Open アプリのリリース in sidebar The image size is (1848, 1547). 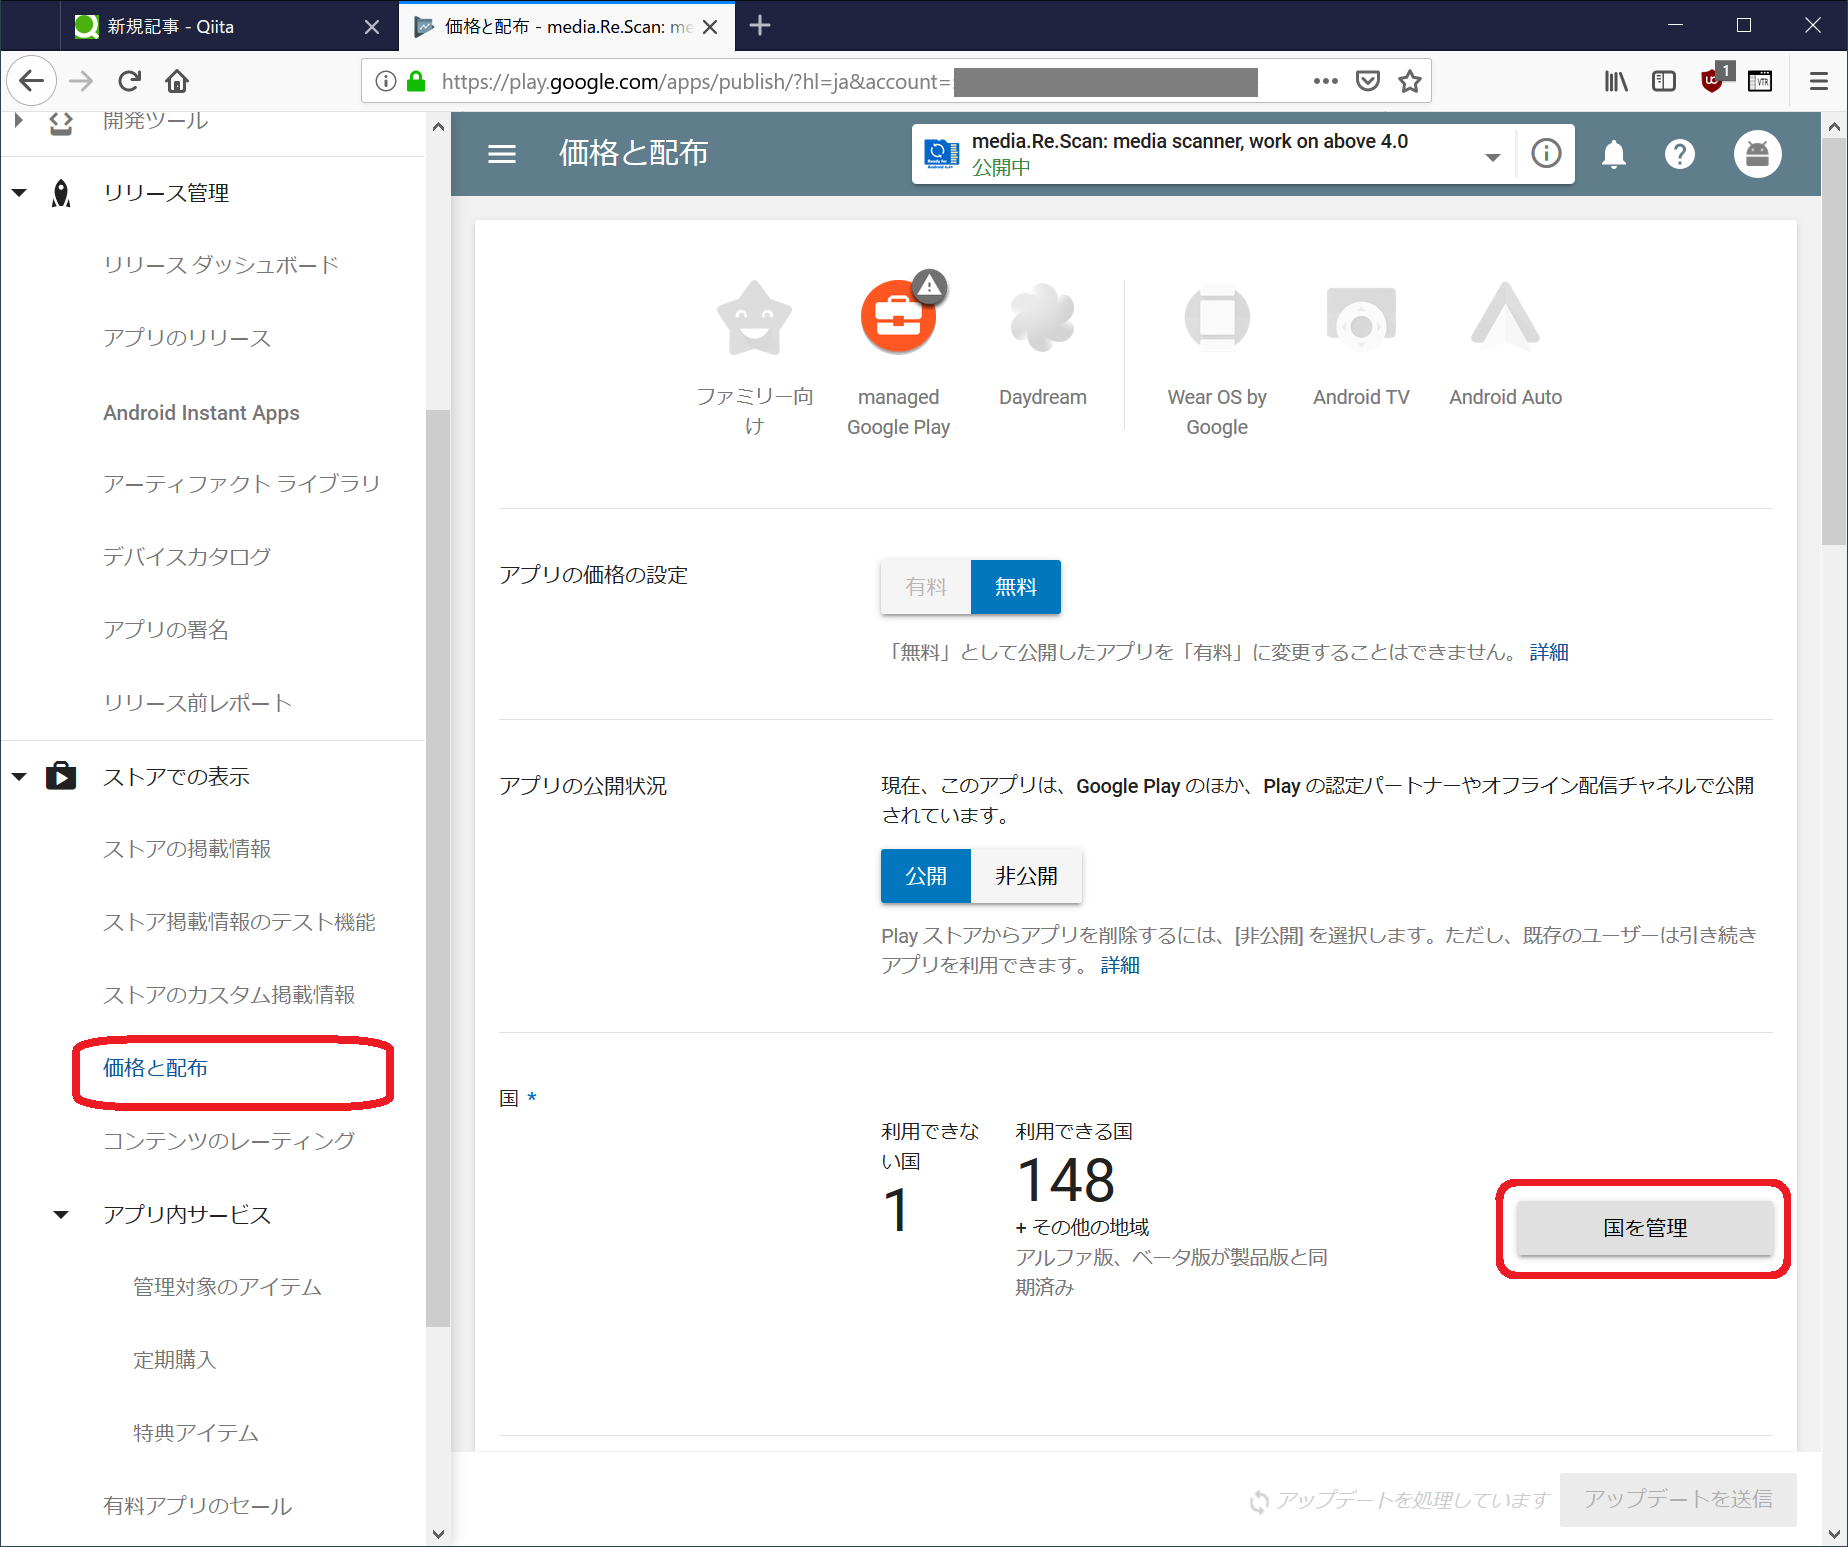click(x=187, y=338)
